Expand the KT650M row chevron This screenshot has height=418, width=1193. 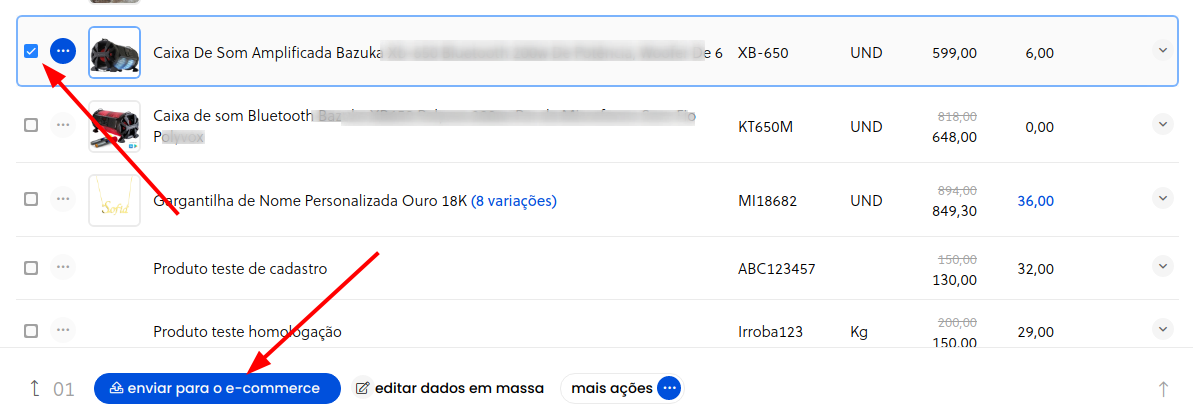[1163, 124]
